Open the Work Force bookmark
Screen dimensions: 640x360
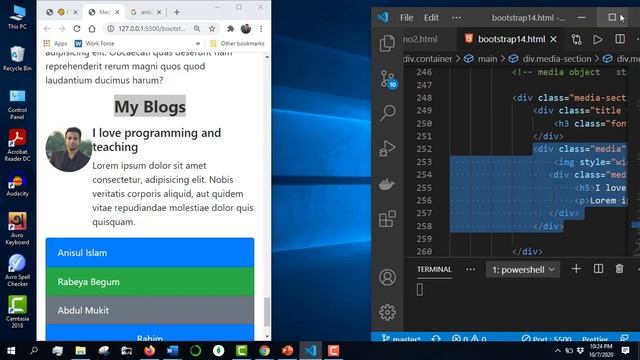click(95, 43)
